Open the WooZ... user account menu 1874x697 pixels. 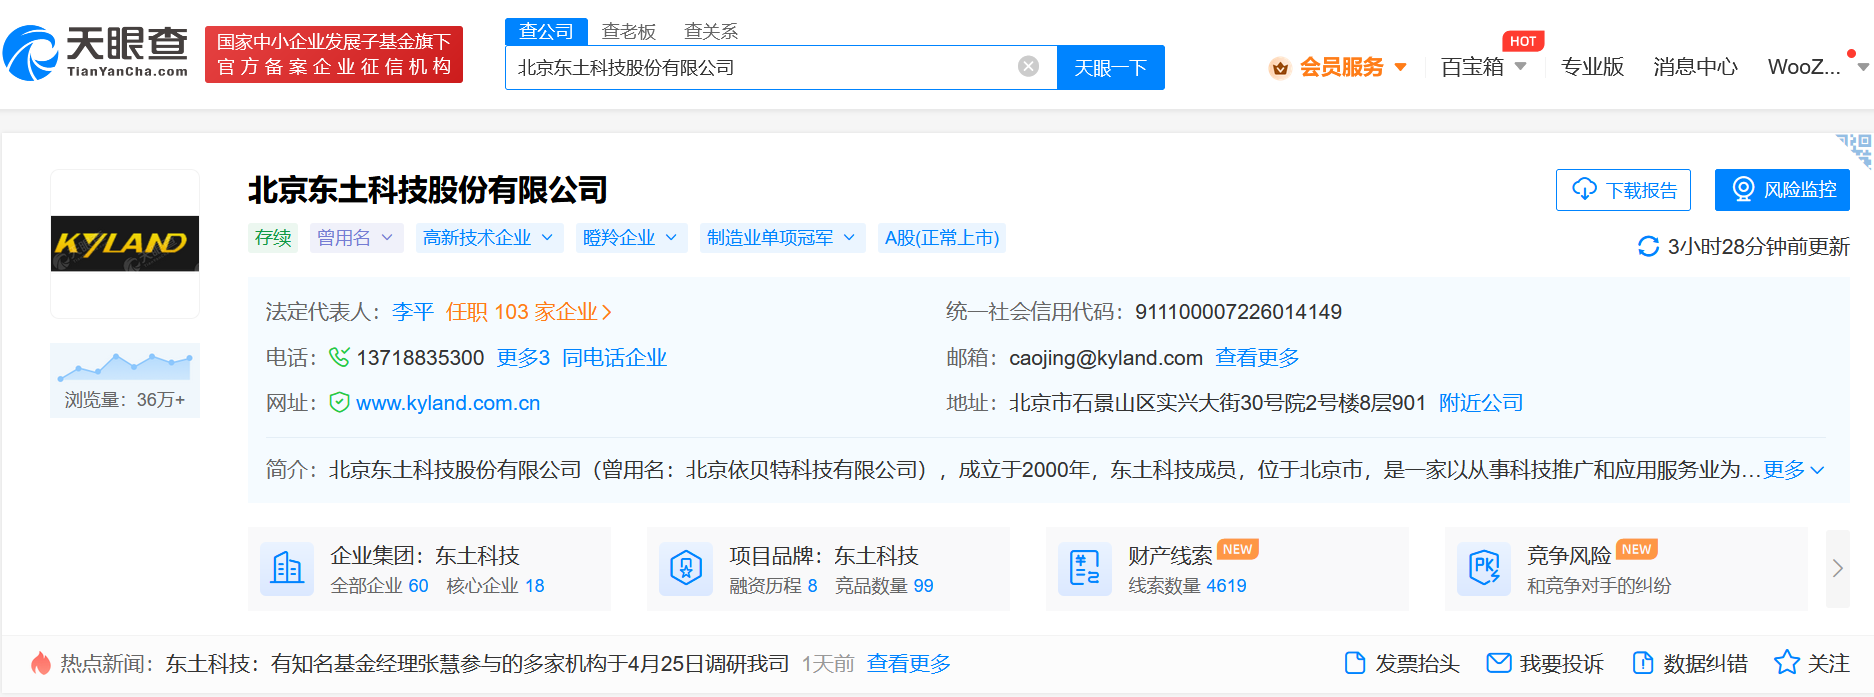1817,67
